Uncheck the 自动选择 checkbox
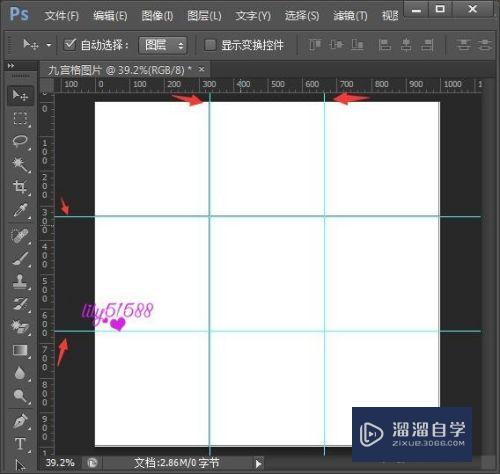This screenshot has height=474, width=500. (70, 44)
